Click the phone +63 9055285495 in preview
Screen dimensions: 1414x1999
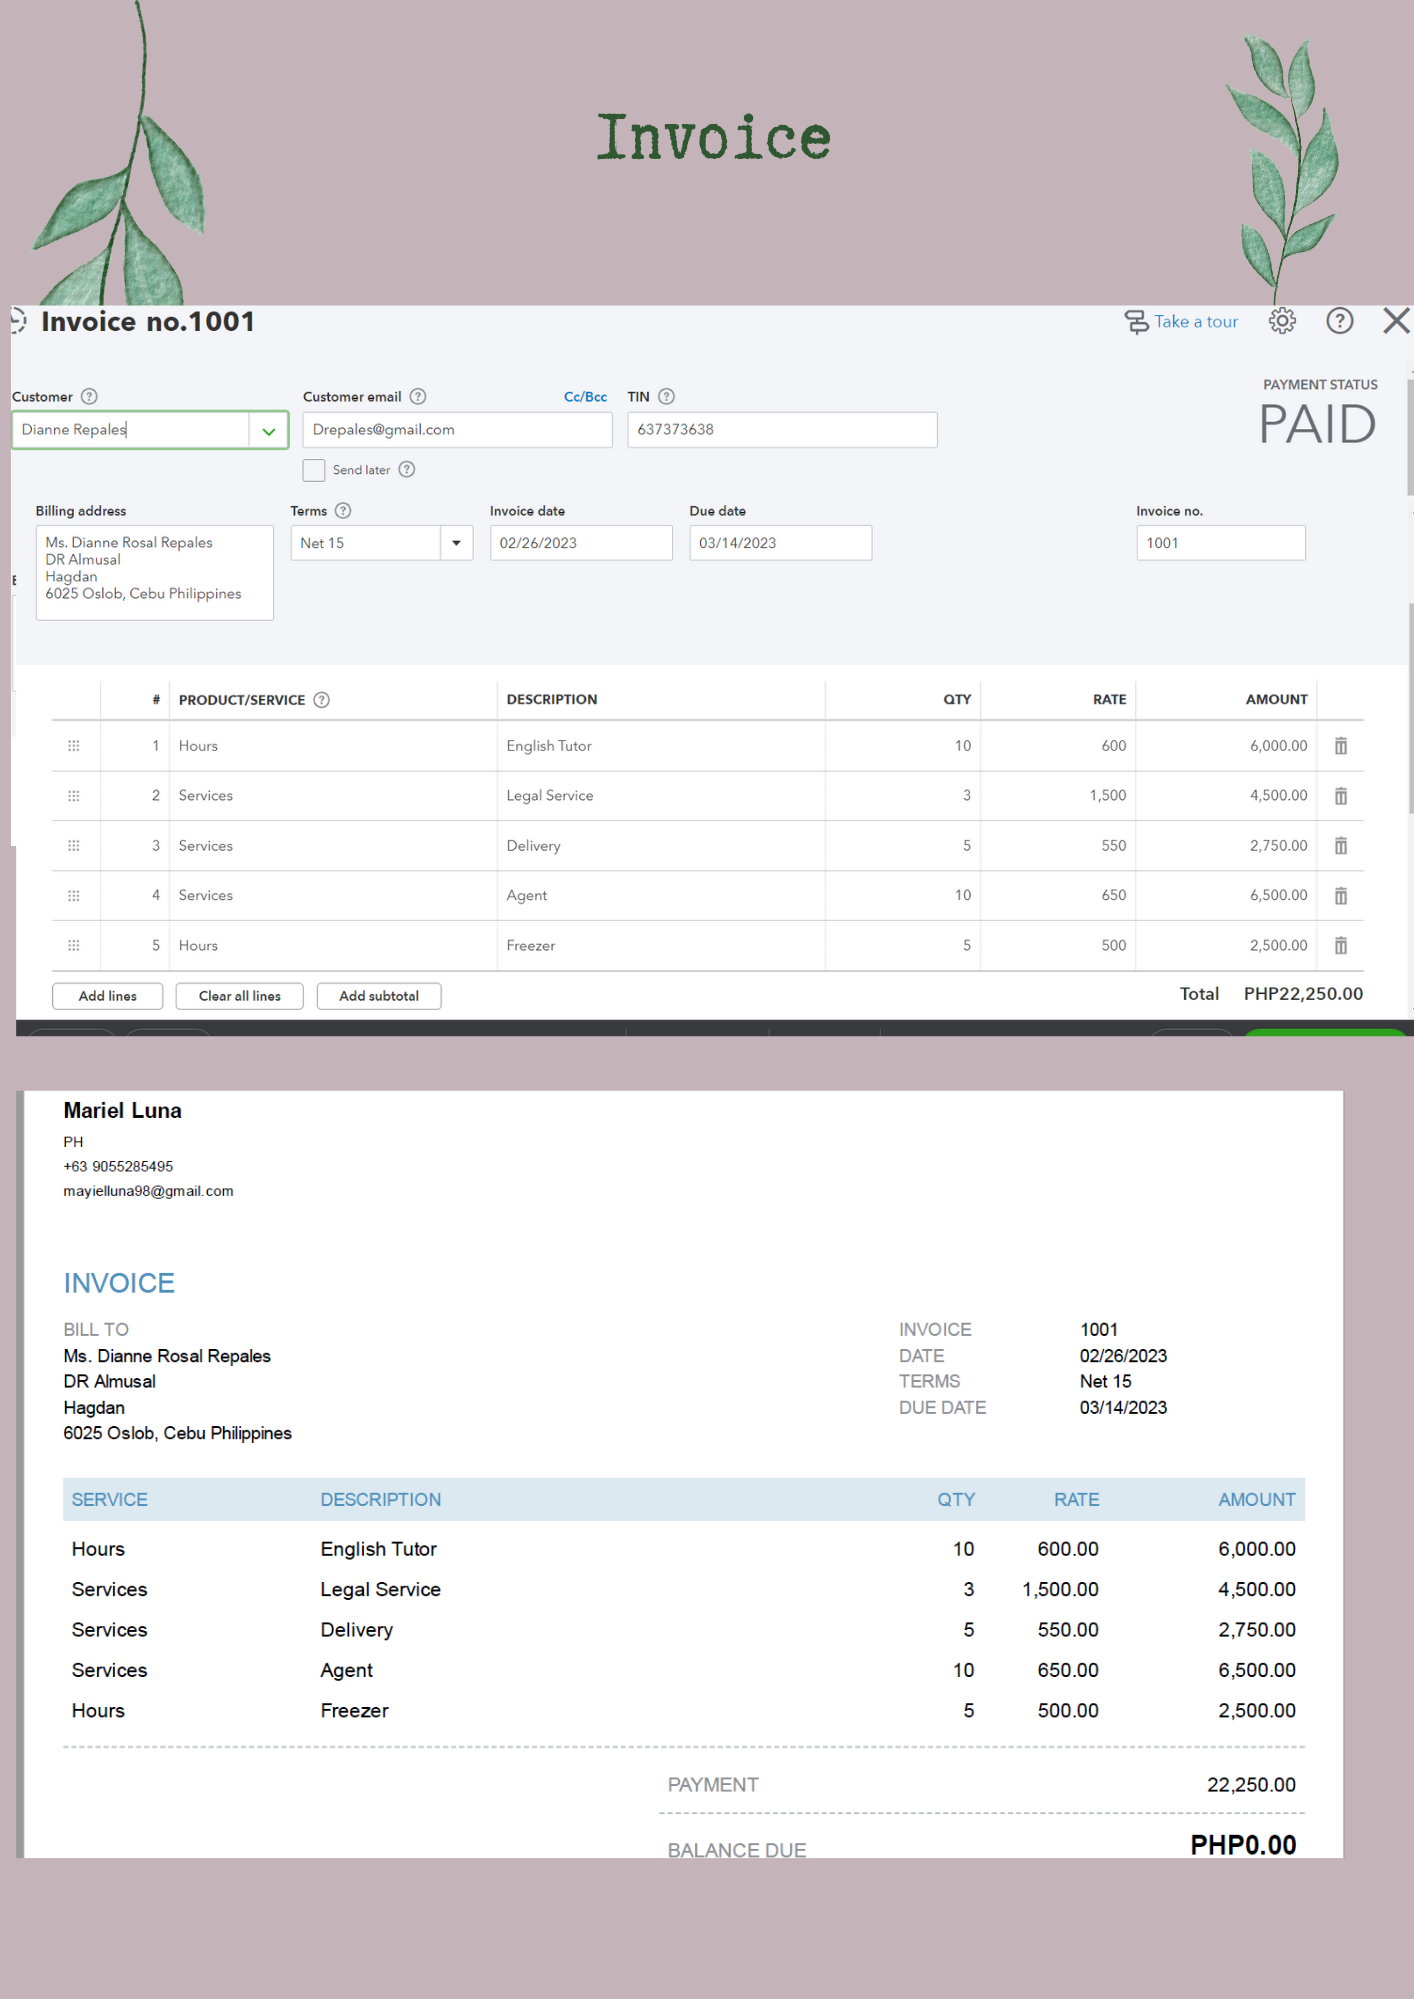118,1167
